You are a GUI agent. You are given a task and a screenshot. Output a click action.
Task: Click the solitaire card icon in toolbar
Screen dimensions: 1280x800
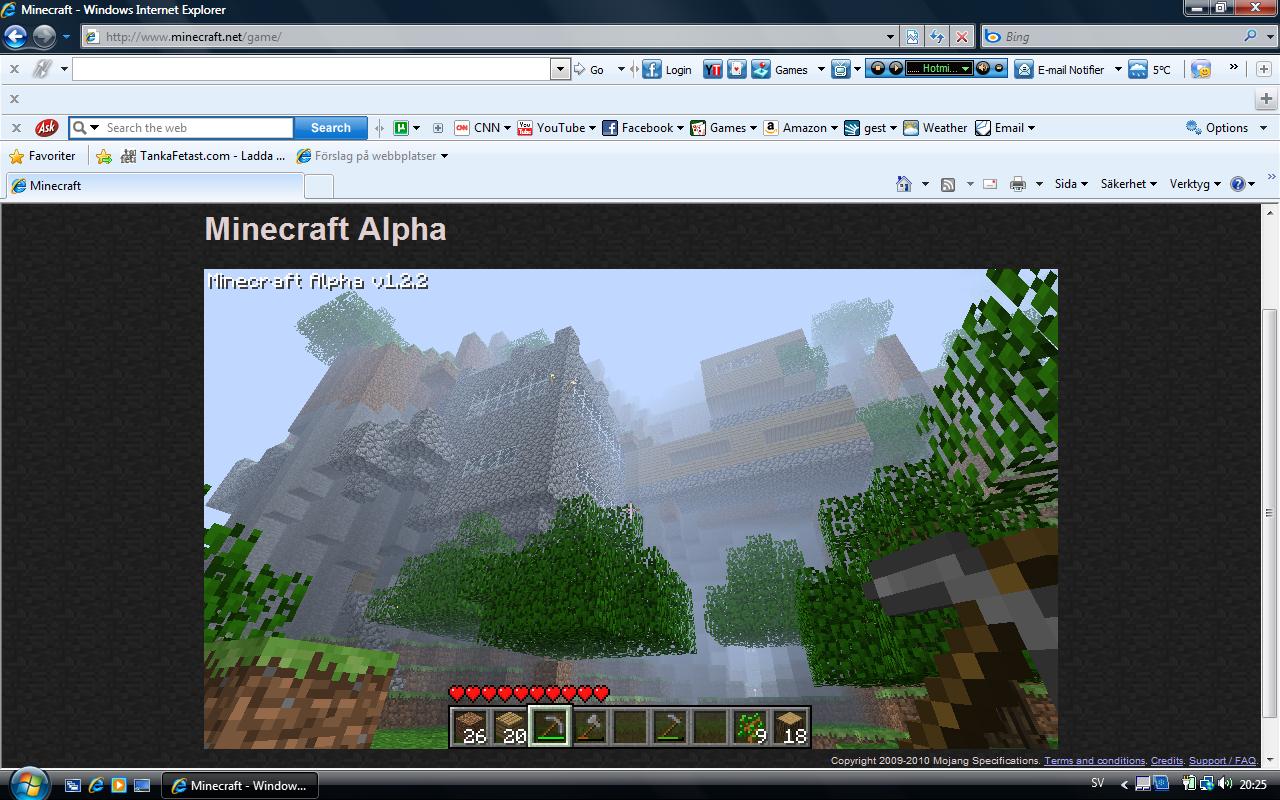point(737,69)
